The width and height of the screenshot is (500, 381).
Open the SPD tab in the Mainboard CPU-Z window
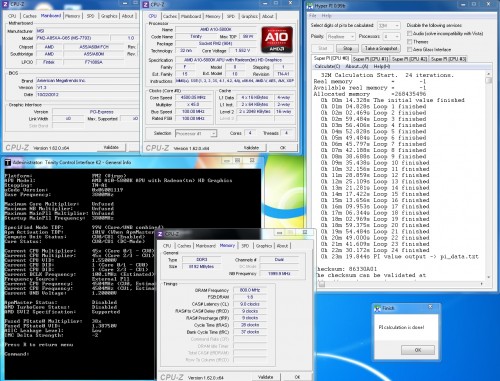(90, 16)
